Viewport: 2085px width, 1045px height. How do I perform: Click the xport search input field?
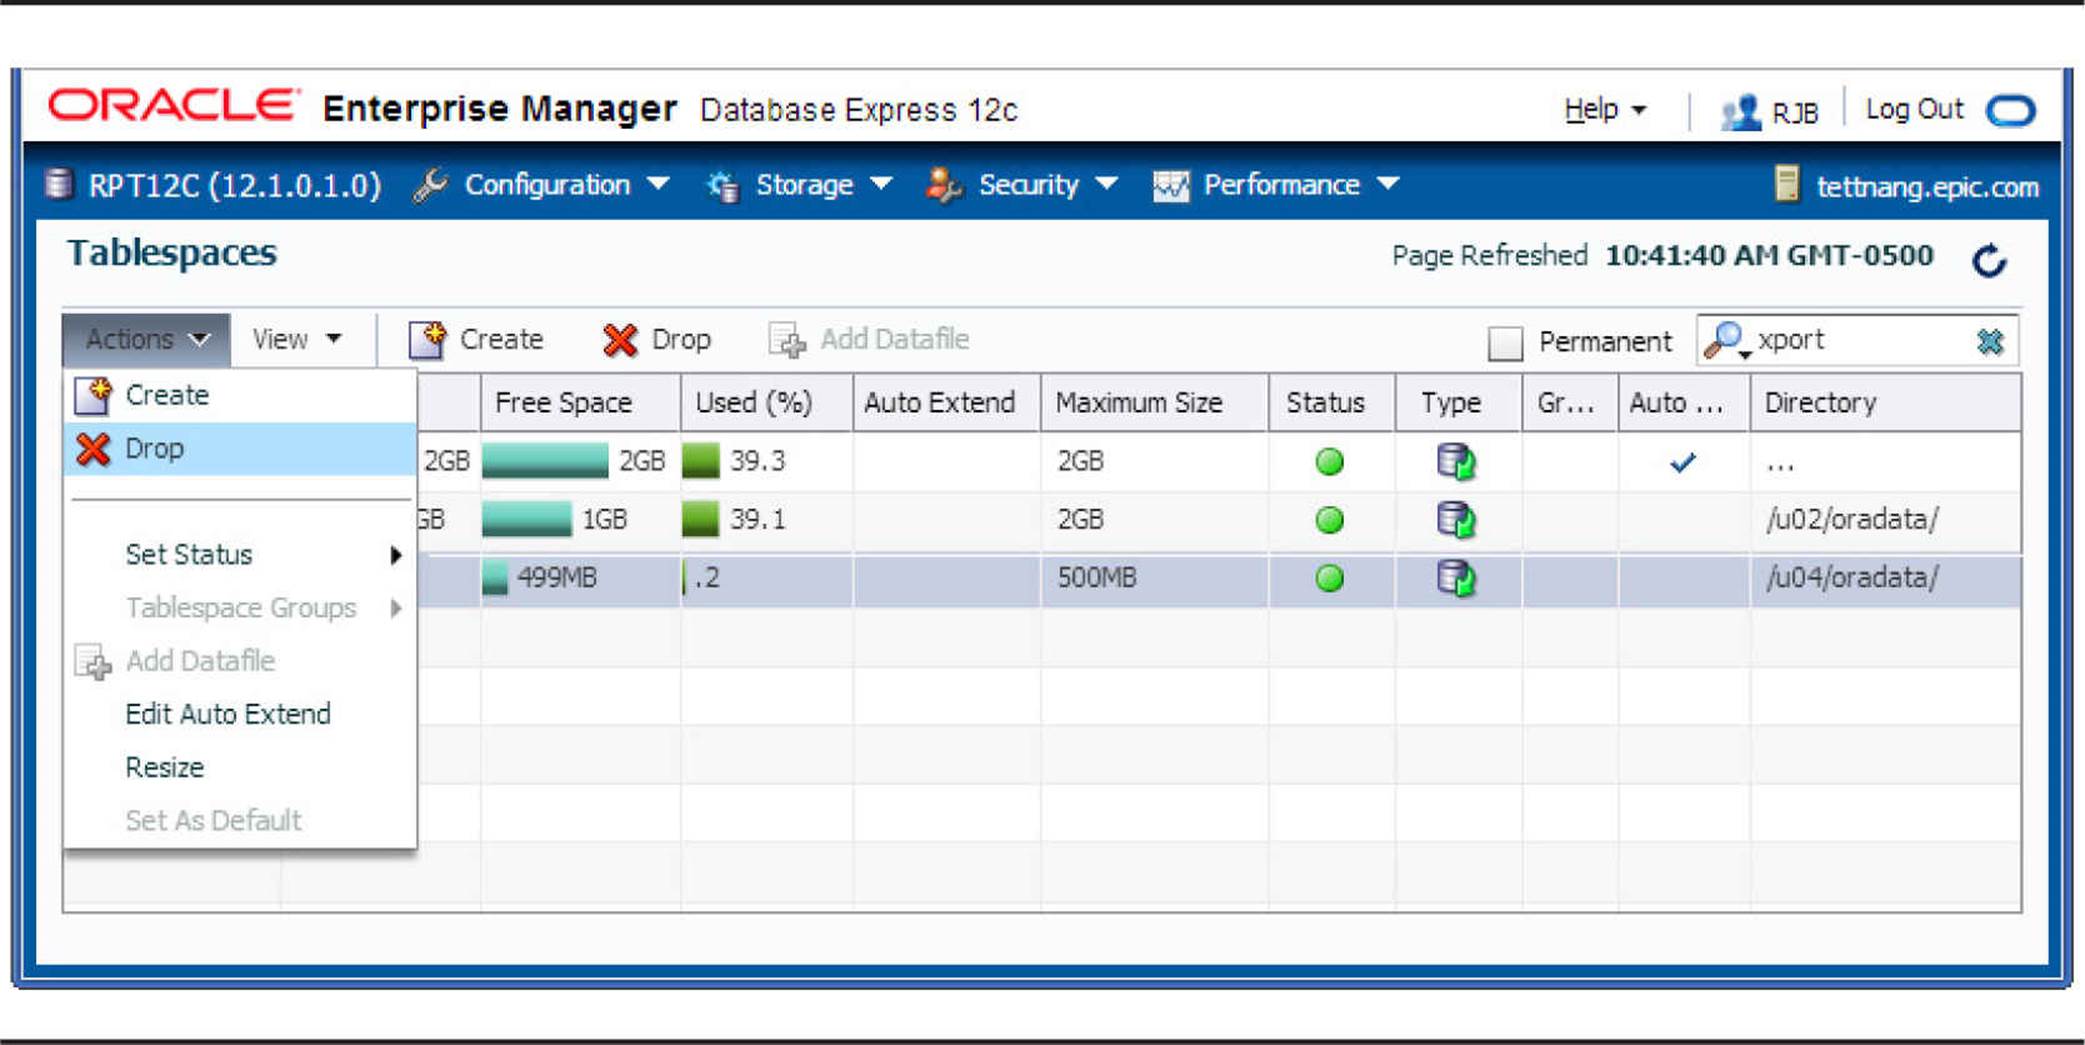(1860, 340)
